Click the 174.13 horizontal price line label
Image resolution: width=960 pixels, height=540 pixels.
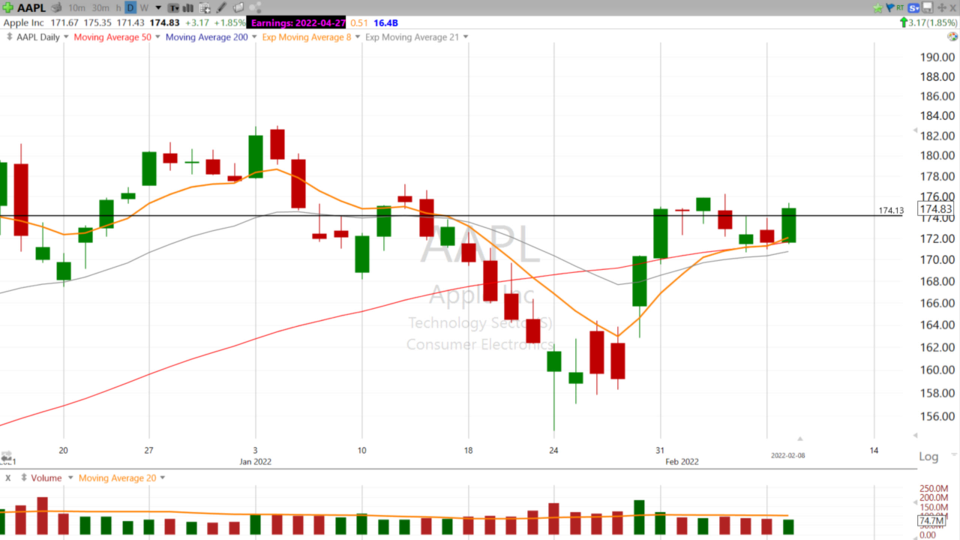(890, 211)
